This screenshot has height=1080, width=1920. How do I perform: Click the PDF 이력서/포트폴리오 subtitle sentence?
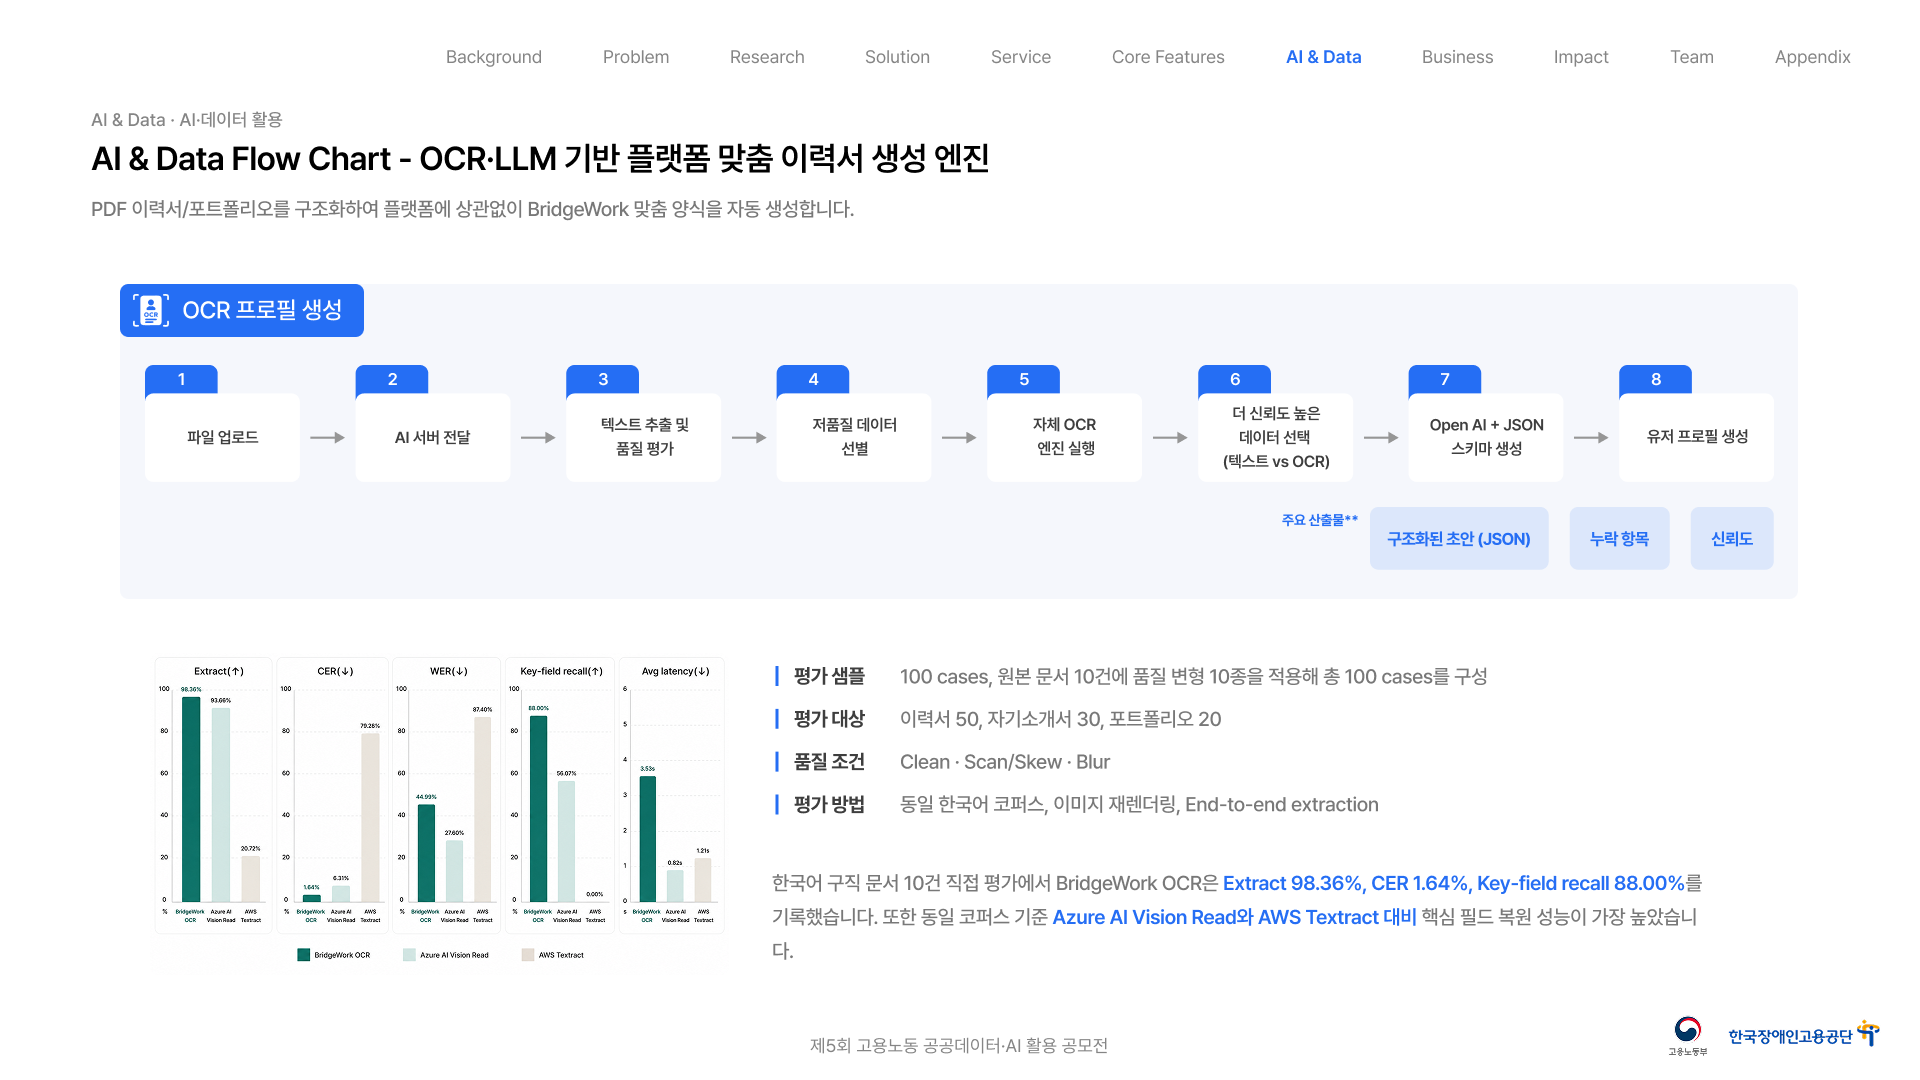[x=472, y=209]
